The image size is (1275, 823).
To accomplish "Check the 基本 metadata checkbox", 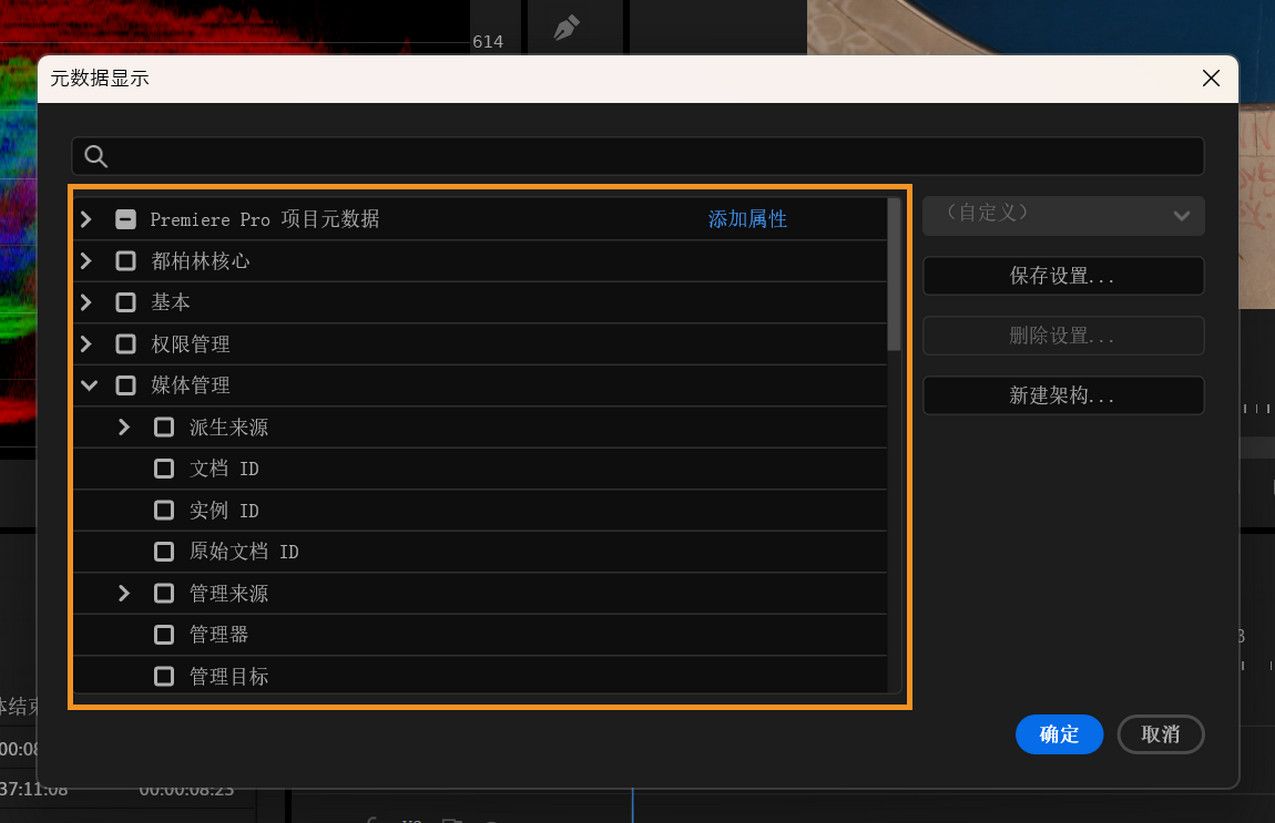I will tap(125, 302).
